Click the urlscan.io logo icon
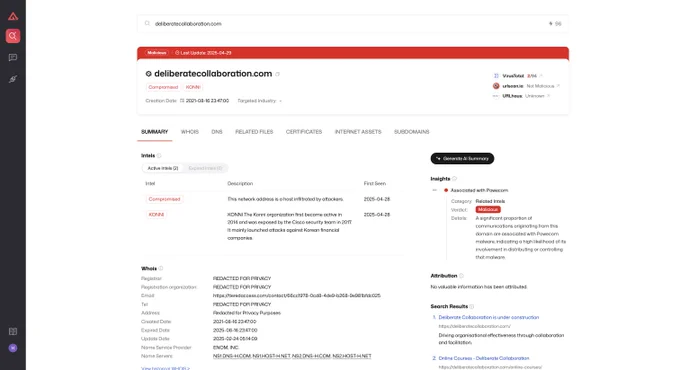 coord(496,86)
